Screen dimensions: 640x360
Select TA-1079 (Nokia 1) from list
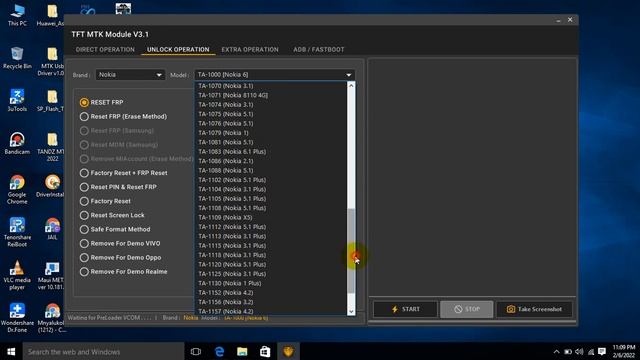[271, 133]
